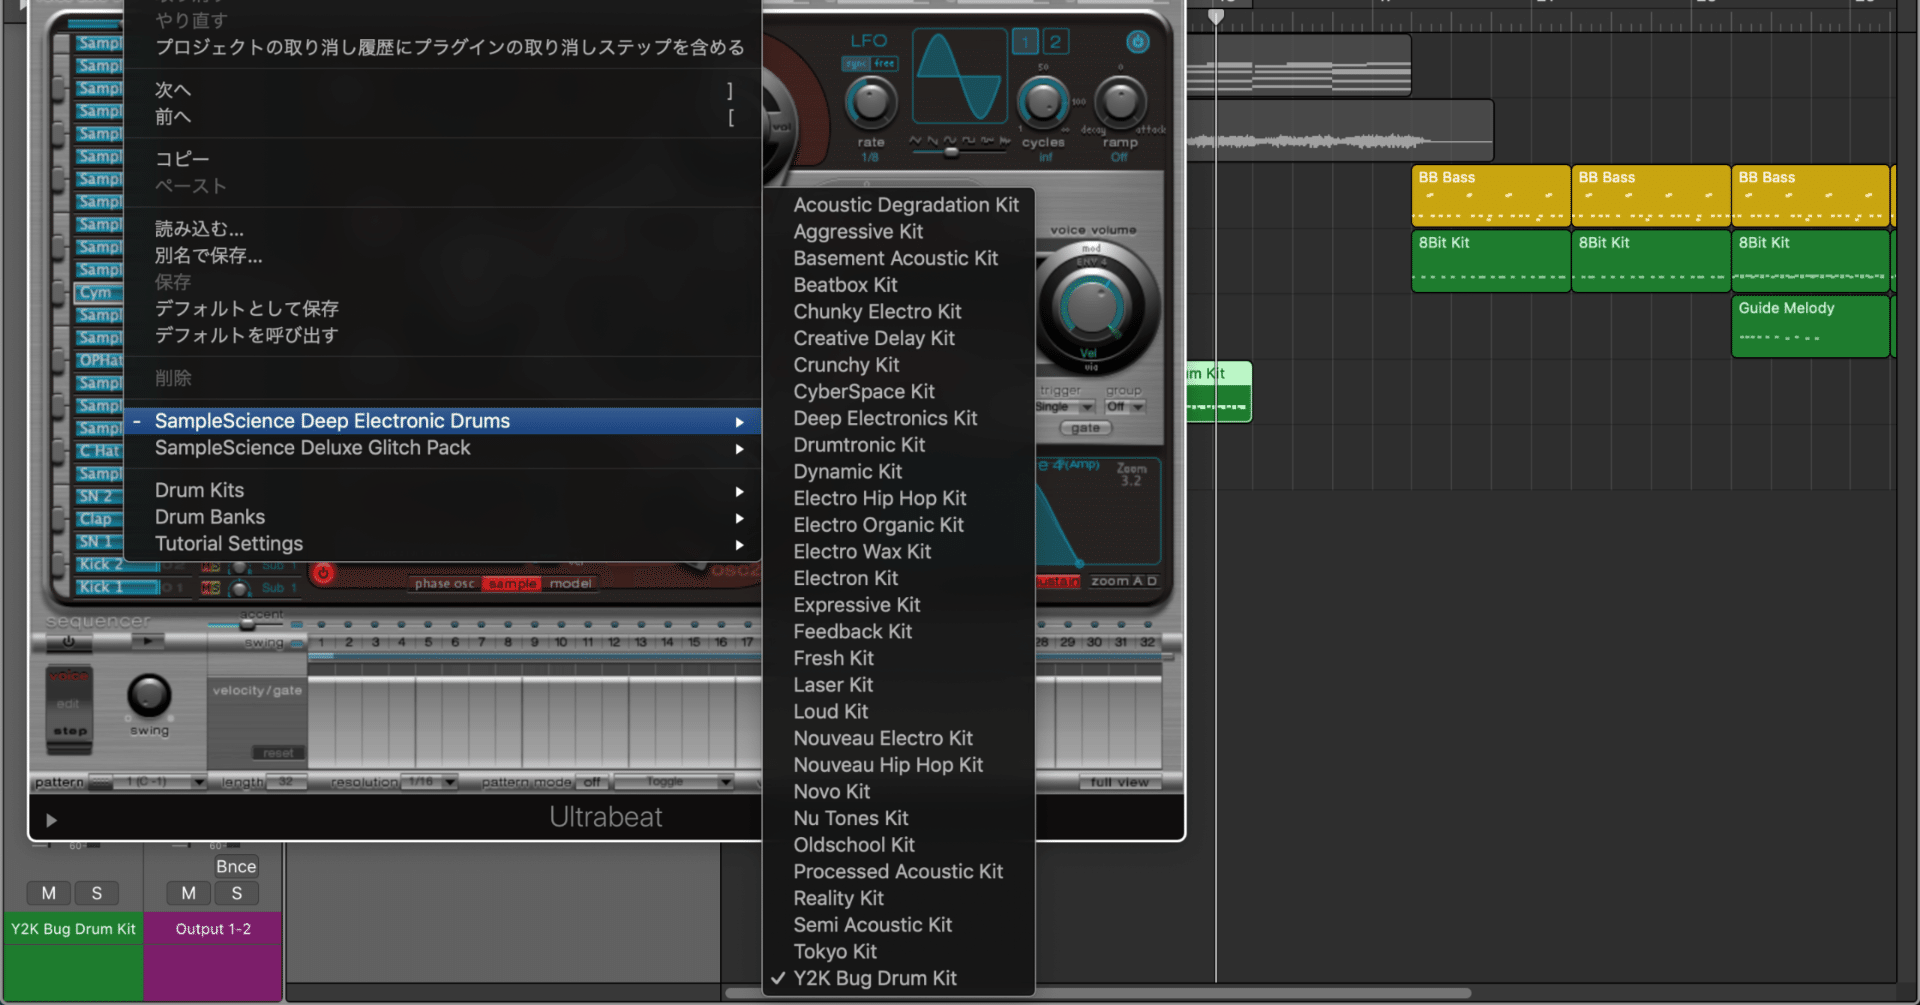1920x1005 pixels.
Task: Select LFO 1
Action: pos(1024,41)
